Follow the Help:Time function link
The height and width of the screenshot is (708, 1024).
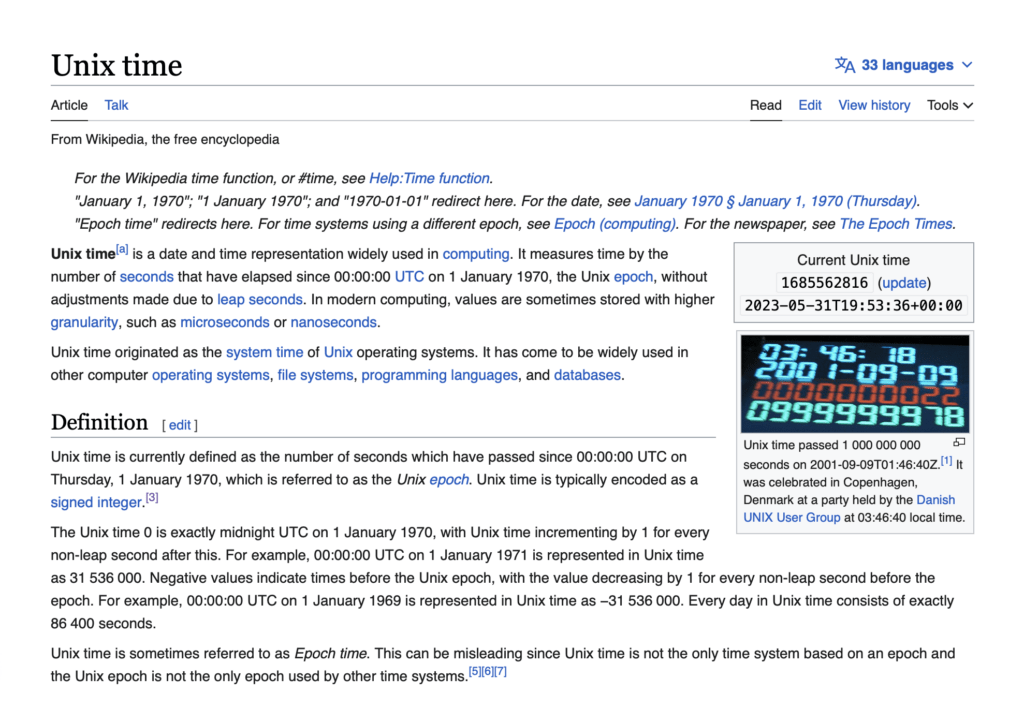coord(429,178)
